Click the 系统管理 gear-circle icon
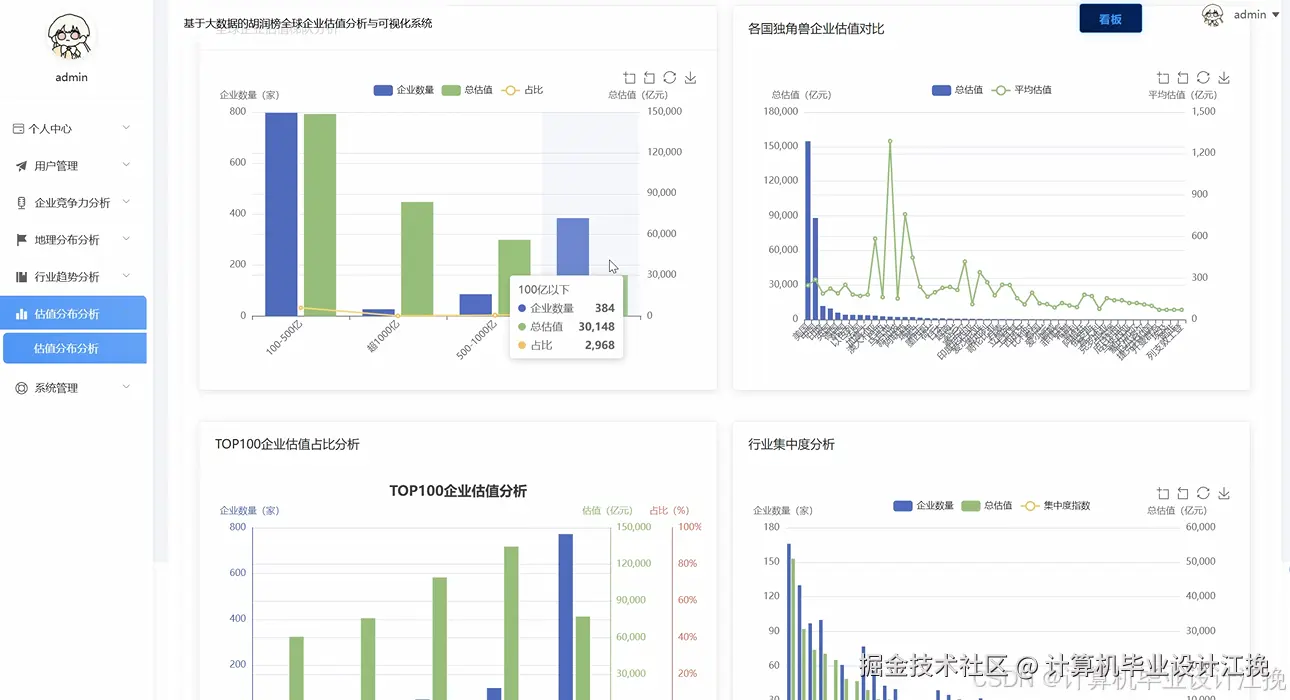Viewport: 1290px width, 700px height. [x=21, y=388]
